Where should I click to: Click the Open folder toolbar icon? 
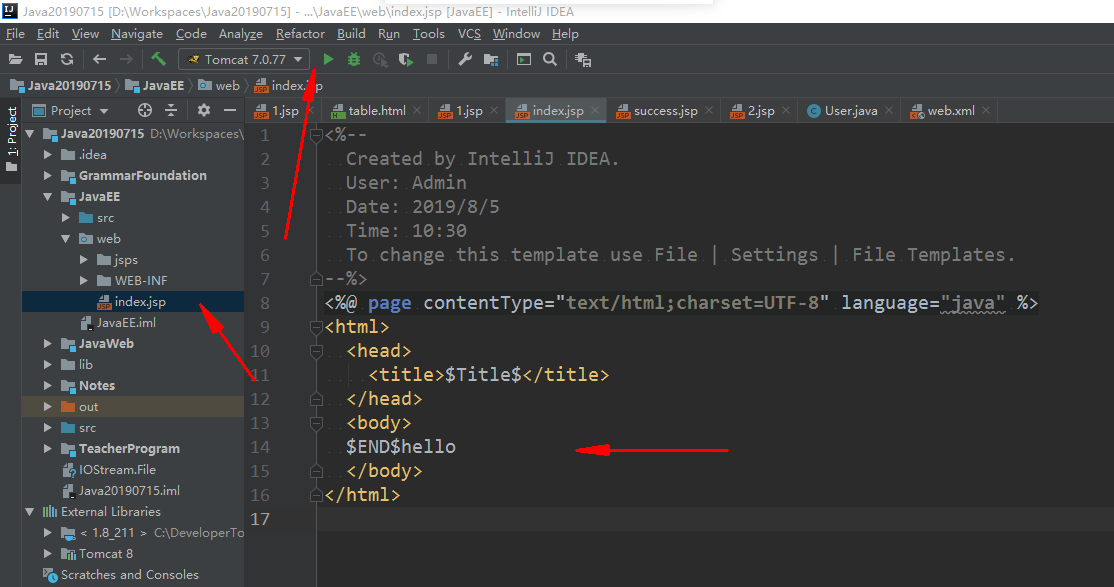click(16, 60)
